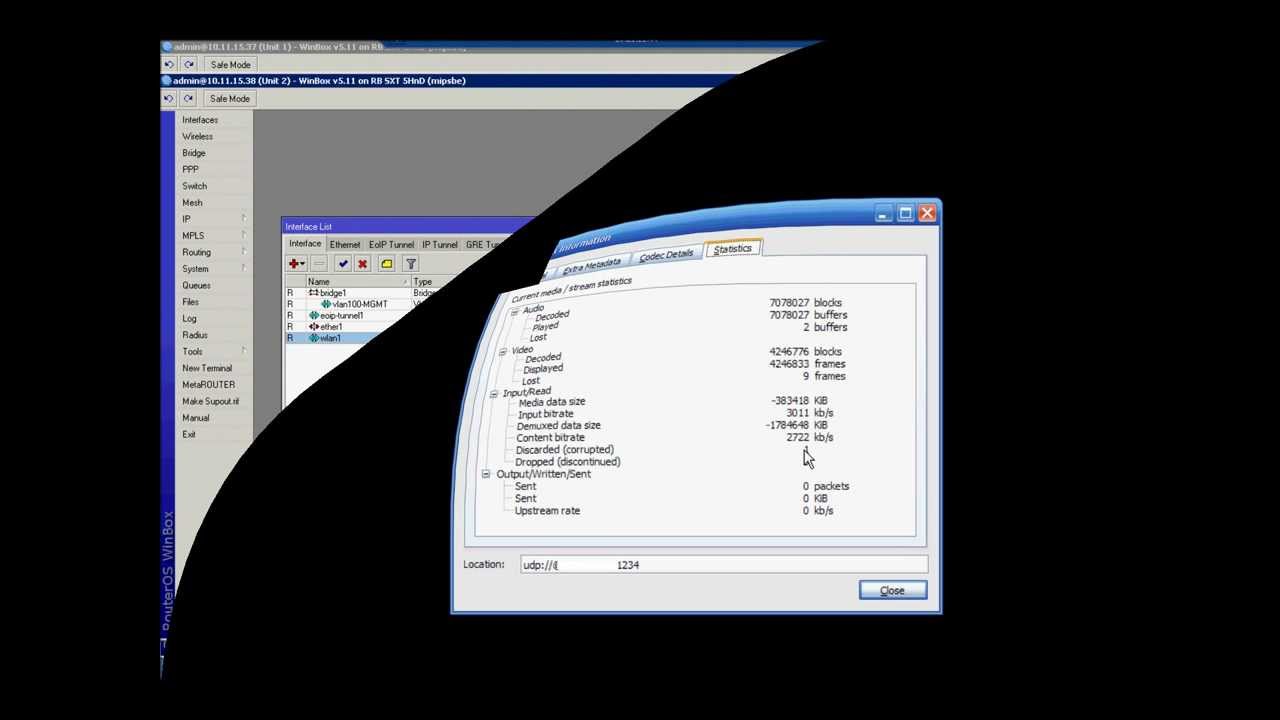Screen dimensions: 1280x720
Task: Toggle Safe Mode in Unit 1 window
Action: pos(230,64)
